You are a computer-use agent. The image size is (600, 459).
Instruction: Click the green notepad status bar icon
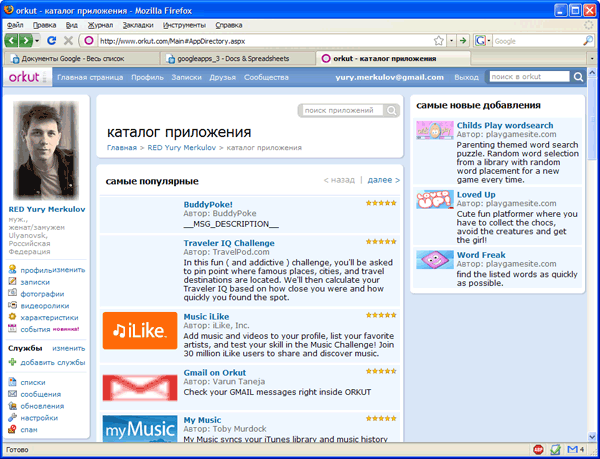tap(555, 449)
